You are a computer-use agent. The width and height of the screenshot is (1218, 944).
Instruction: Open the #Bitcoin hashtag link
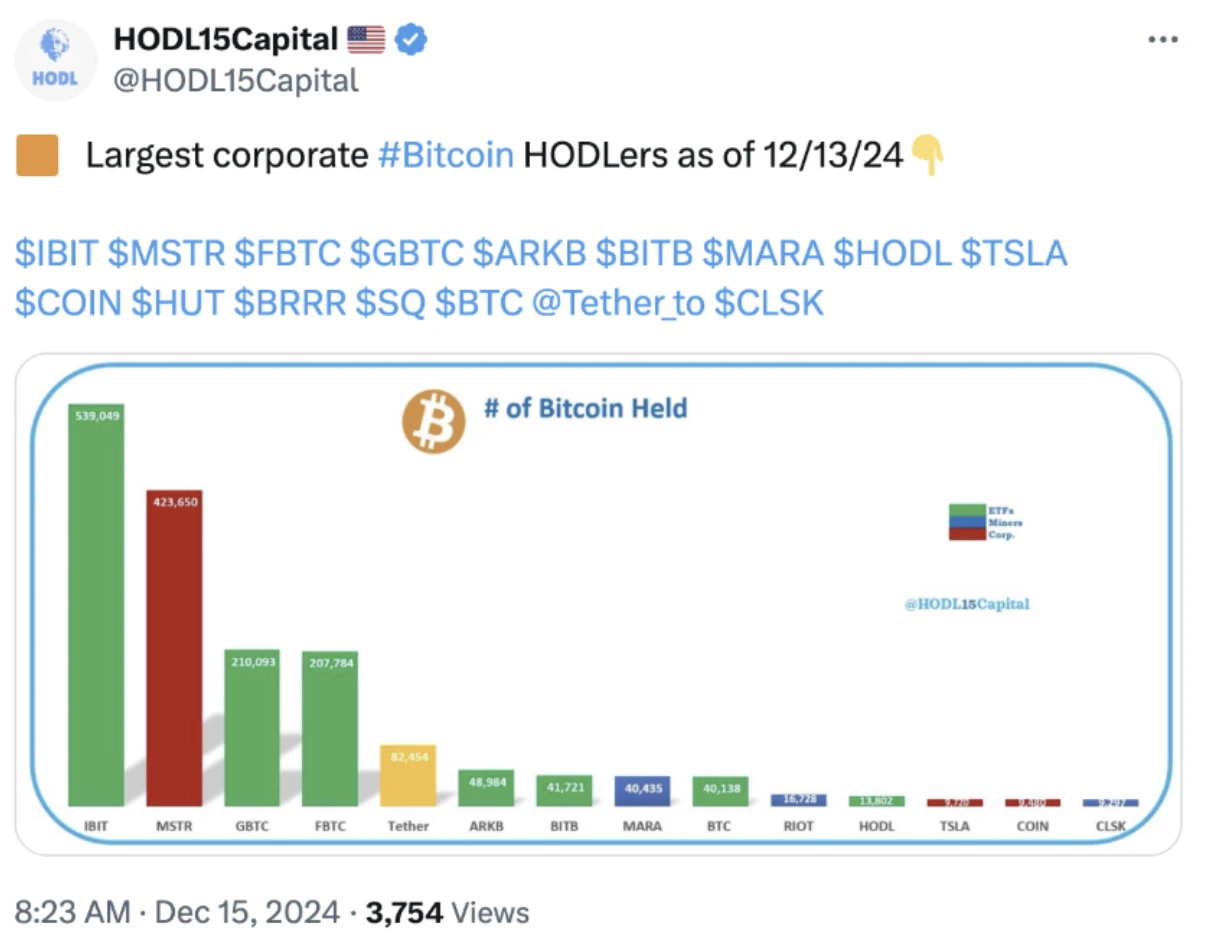[446, 156]
